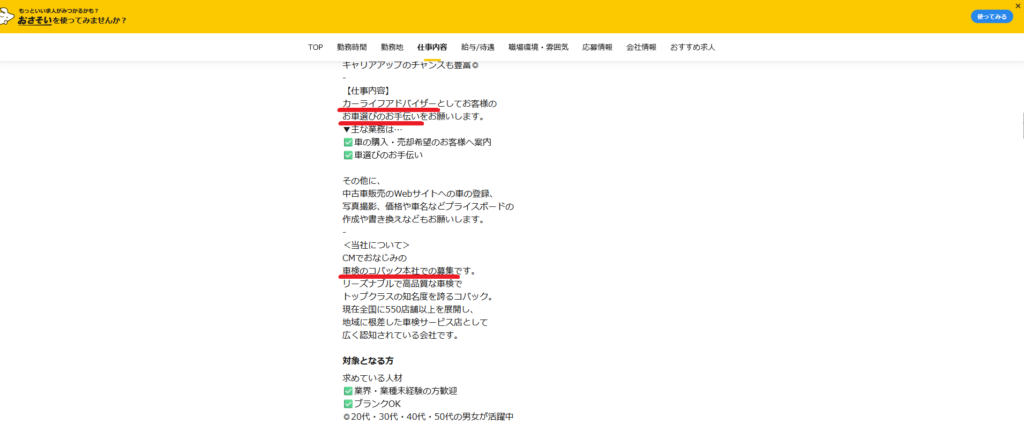
Task: Jump to the 給与/待遇 tab
Action: [x=477, y=47]
